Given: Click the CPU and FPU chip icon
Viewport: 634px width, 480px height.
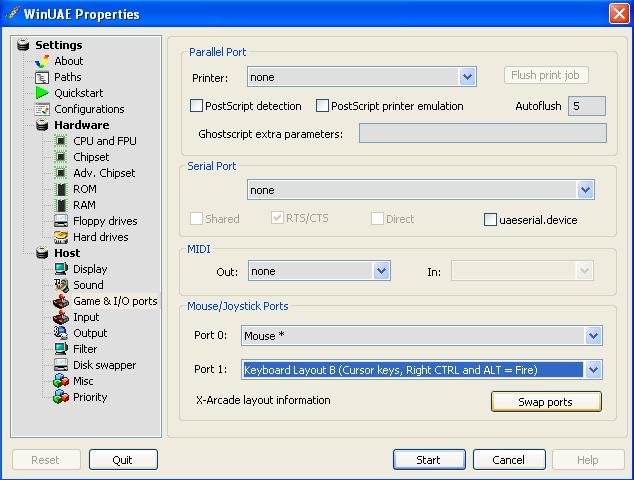Looking at the screenshot, I should pyautogui.click(x=61, y=141).
